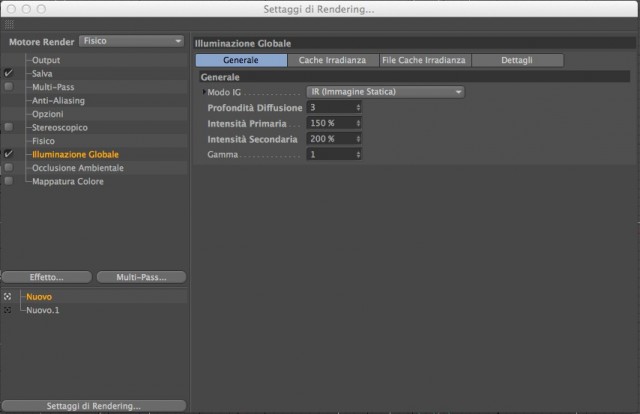
Task: Select the Nuovo render preset
Action: 39,297
